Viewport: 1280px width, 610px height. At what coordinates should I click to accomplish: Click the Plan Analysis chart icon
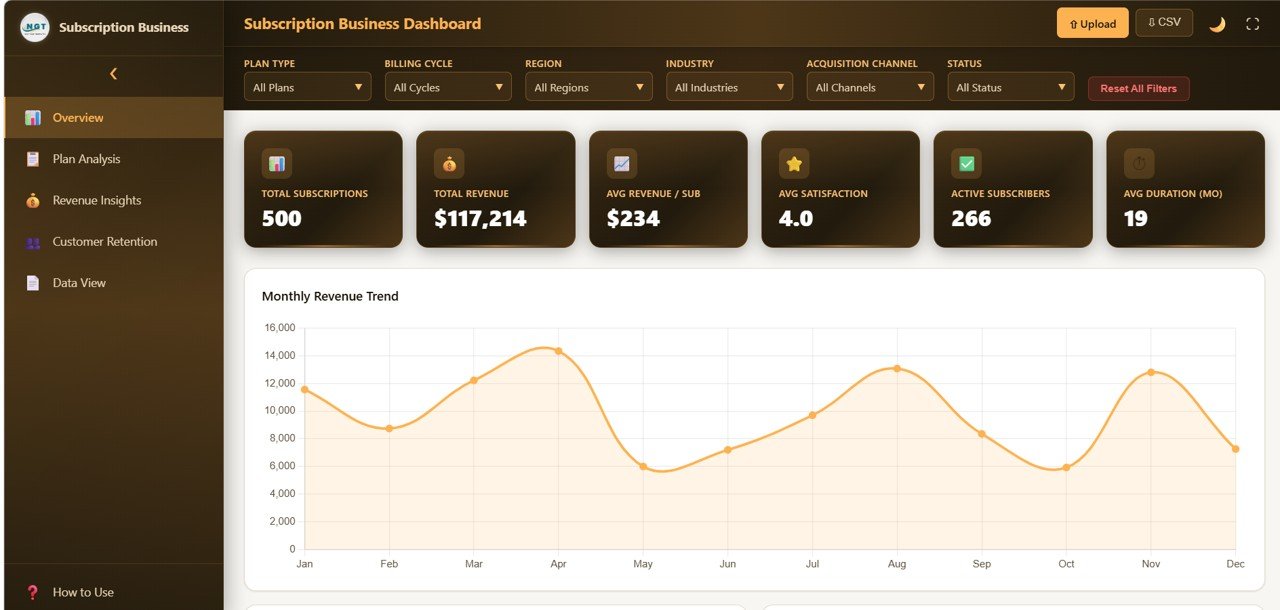(x=33, y=158)
